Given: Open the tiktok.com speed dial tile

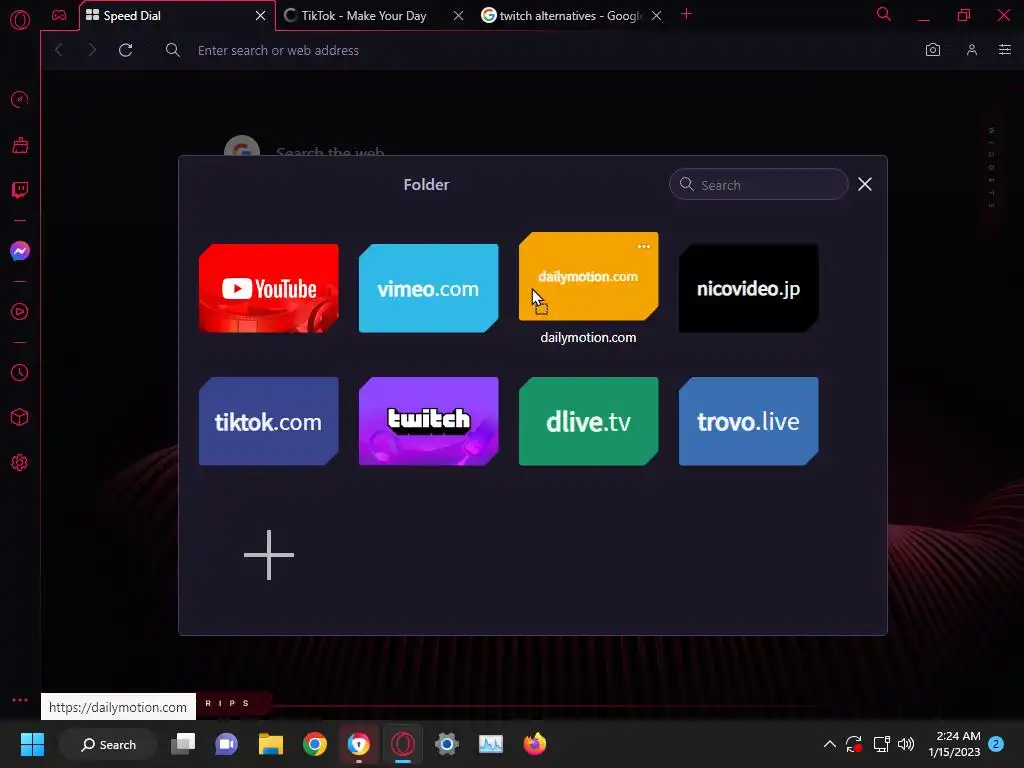Looking at the screenshot, I should 268,421.
